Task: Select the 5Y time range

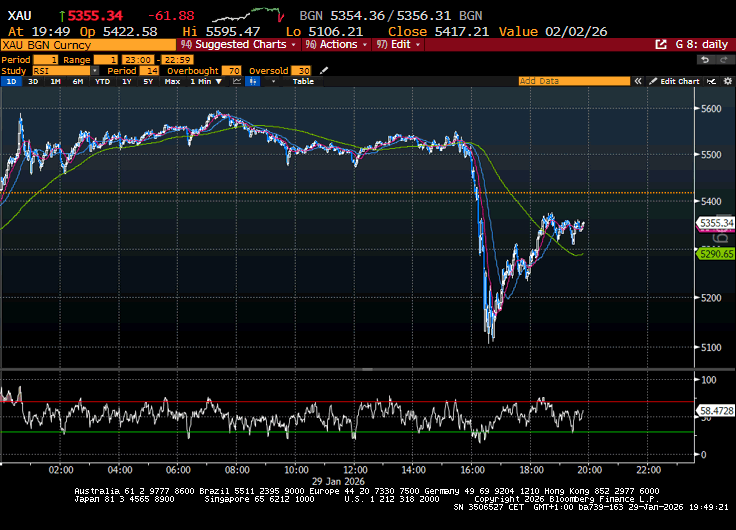Action: pyautogui.click(x=150, y=82)
